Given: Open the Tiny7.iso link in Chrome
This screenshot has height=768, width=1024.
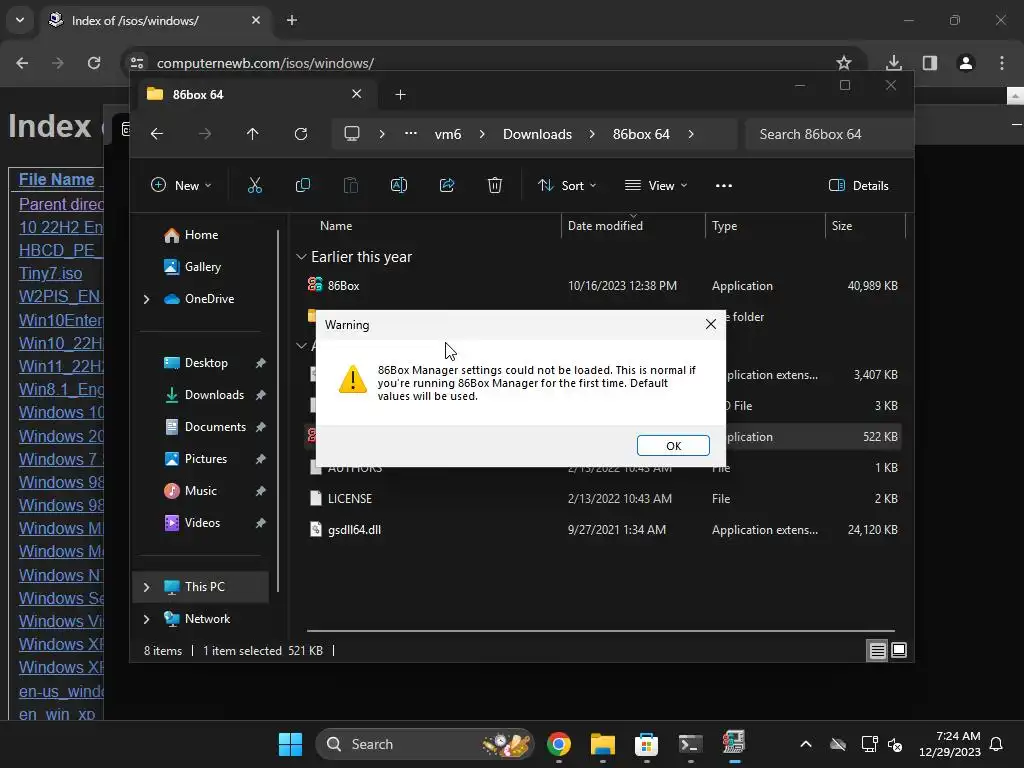Looking at the screenshot, I should click(50, 273).
